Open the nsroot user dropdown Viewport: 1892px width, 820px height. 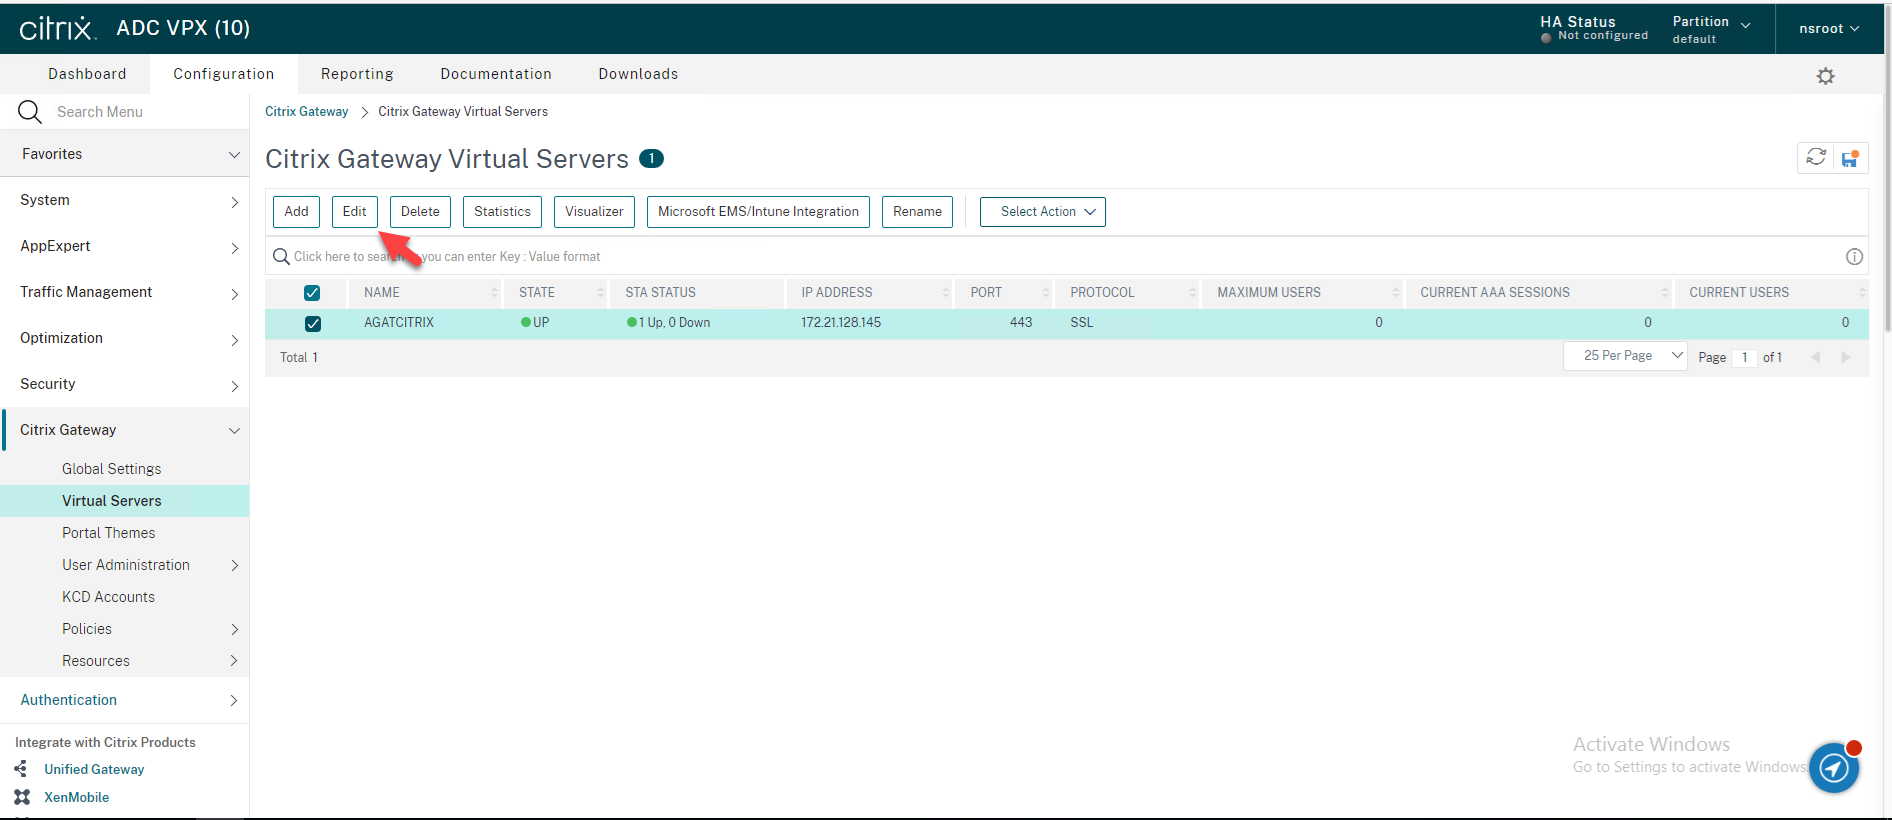[1829, 29]
